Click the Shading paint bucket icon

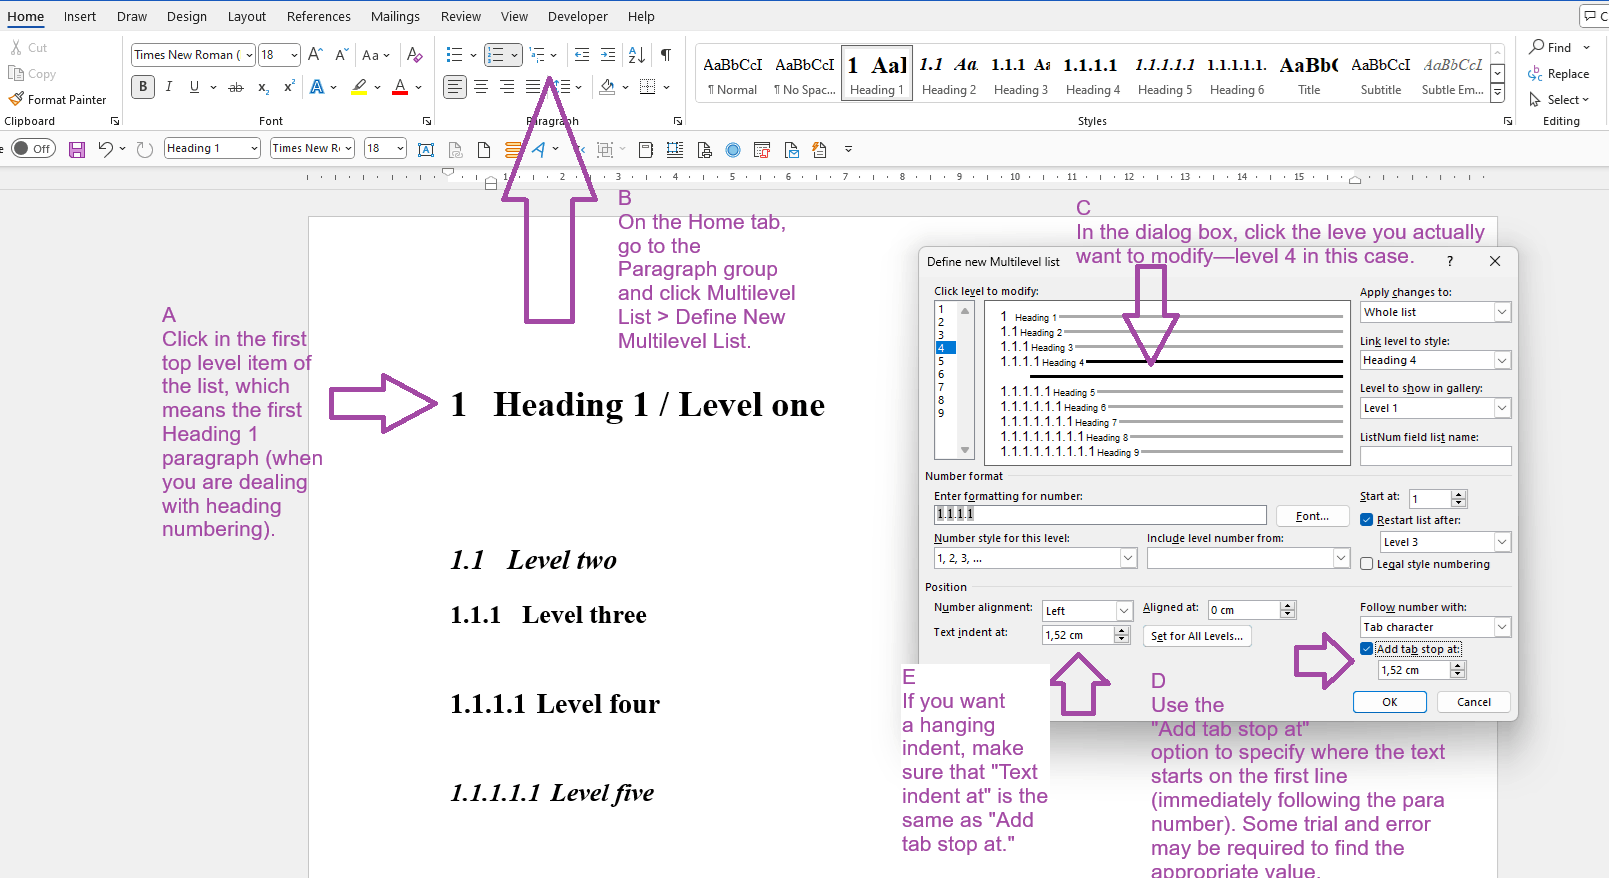click(607, 87)
